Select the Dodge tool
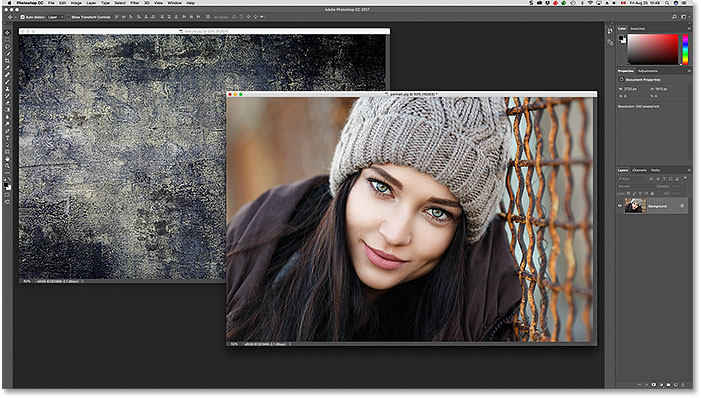 [7, 124]
